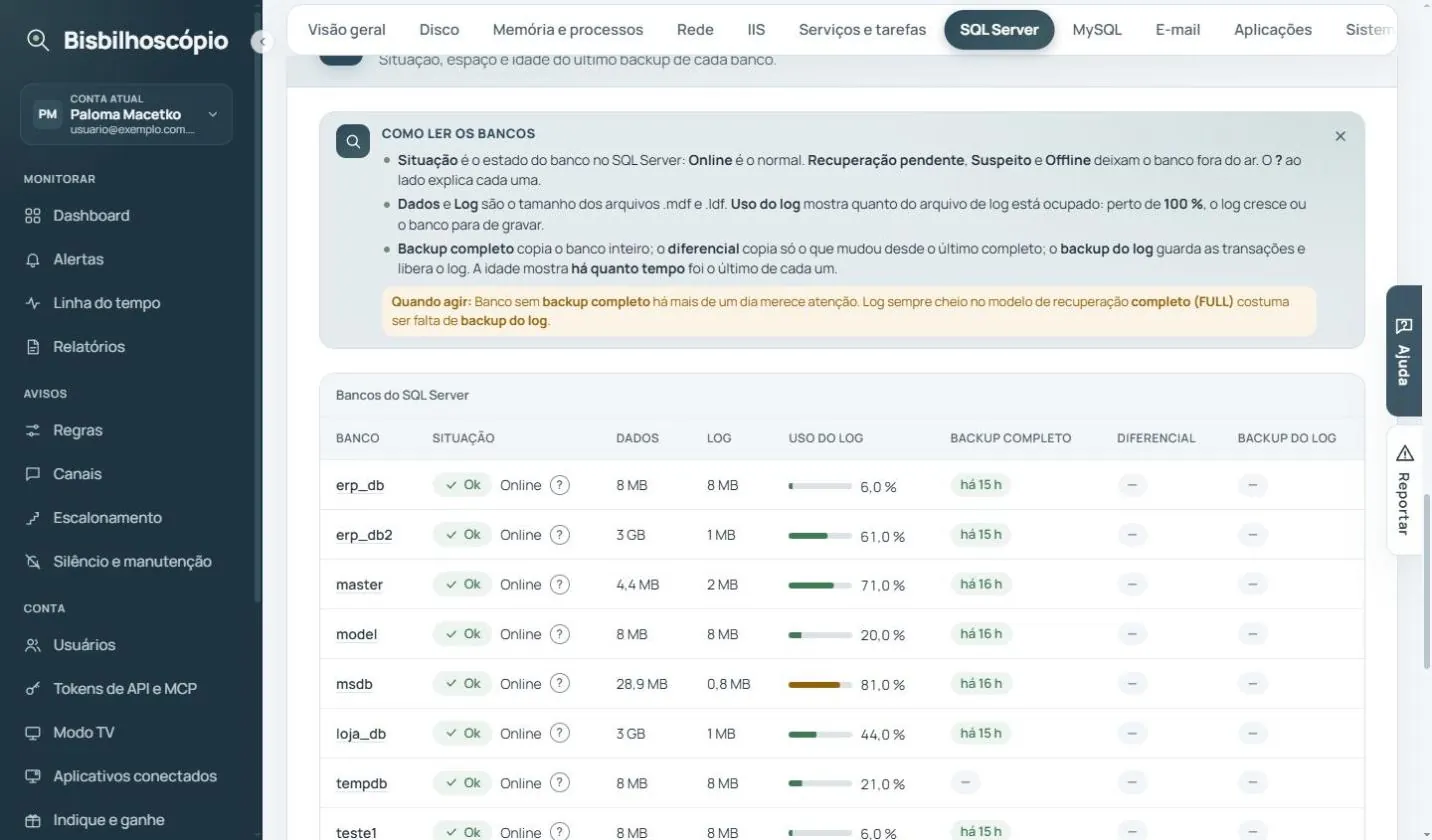The image size is (1432, 840).
Task: Click the BACKUP COMPLETO column header
Action: [1010, 438]
